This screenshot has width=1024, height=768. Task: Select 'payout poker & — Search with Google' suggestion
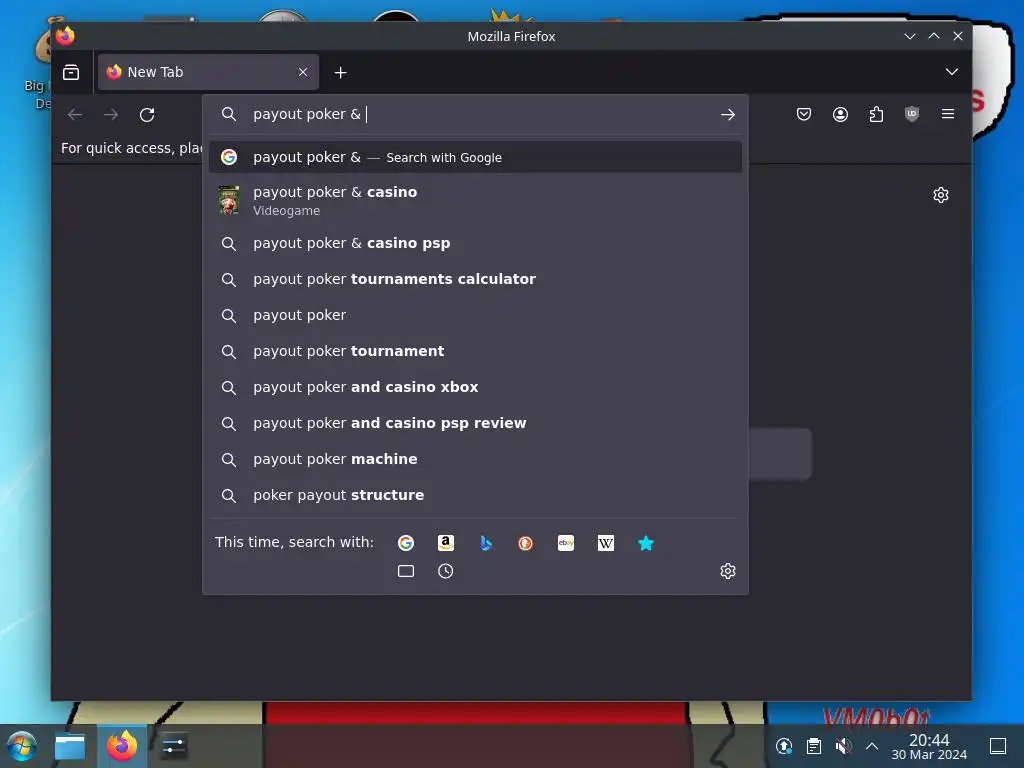click(475, 157)
